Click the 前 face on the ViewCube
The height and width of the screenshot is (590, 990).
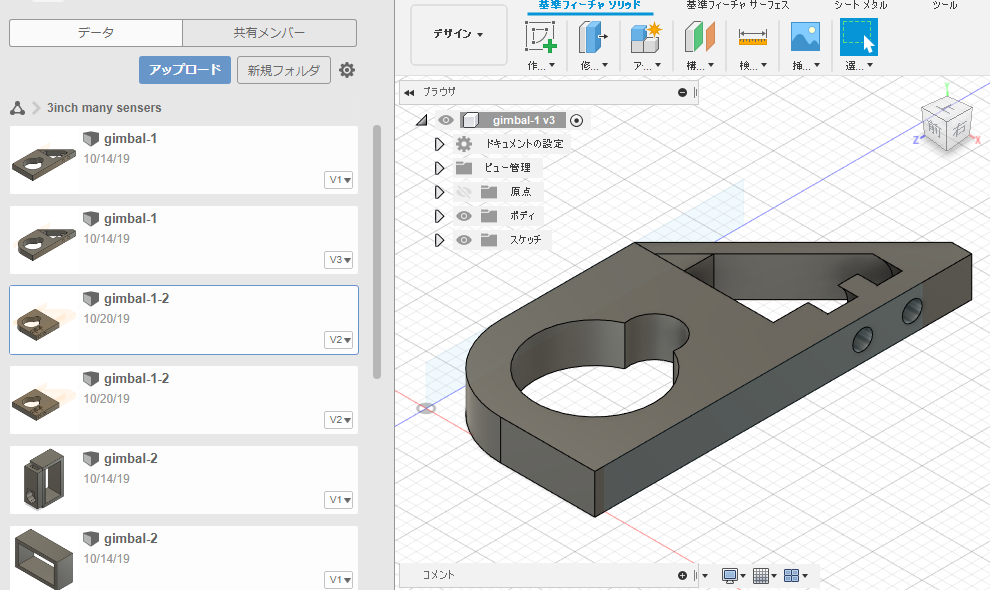point(935,130)
